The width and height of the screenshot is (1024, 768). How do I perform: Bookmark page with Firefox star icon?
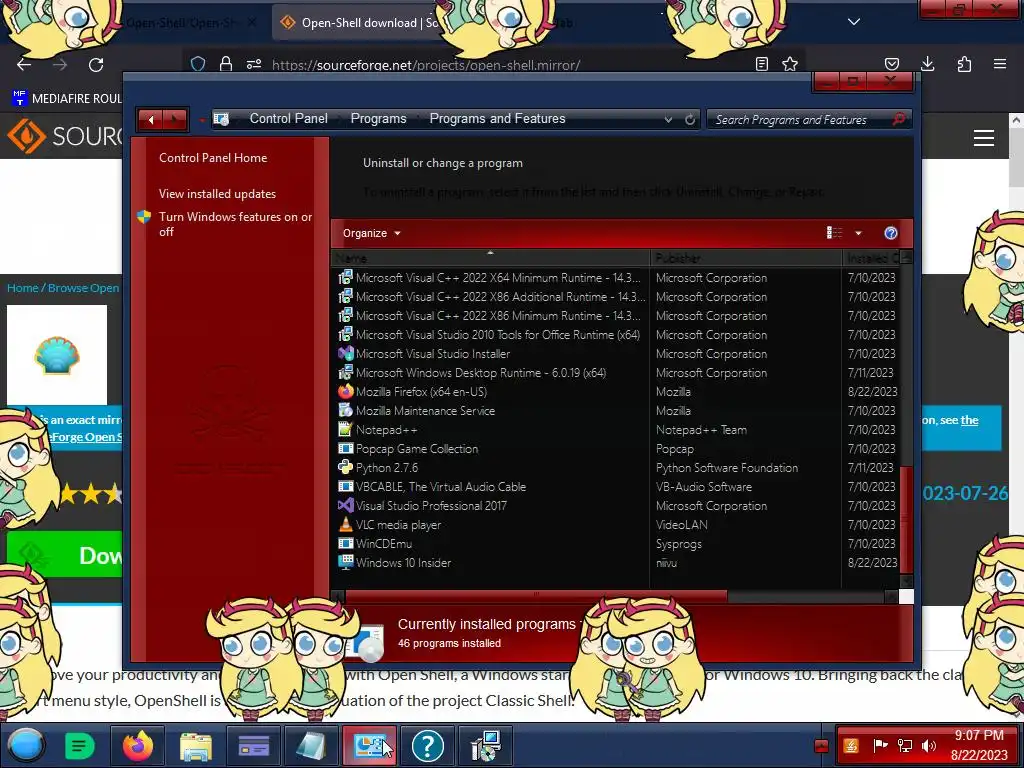[x=790, y=64]
